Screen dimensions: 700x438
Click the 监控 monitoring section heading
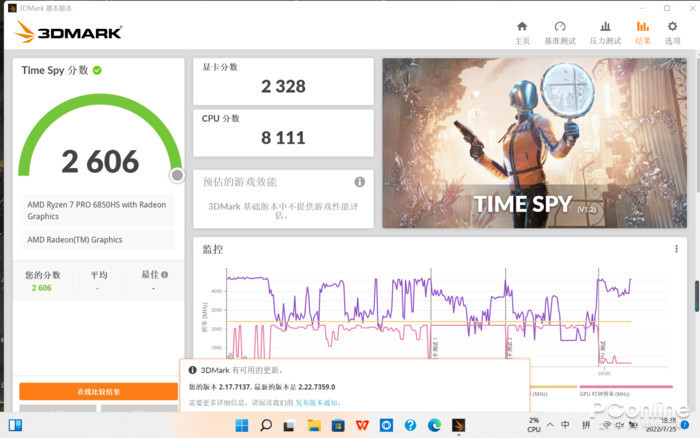click(x=212, y=249)
